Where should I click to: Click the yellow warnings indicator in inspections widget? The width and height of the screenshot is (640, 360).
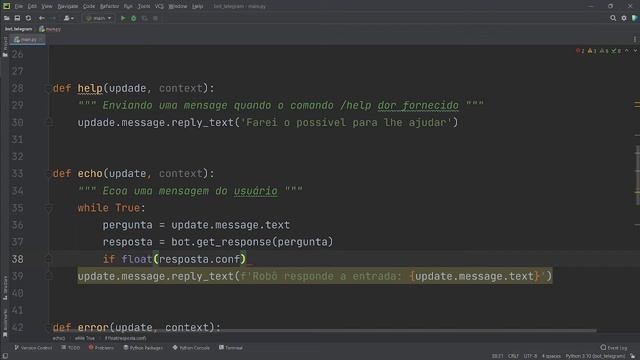[592, 51]
